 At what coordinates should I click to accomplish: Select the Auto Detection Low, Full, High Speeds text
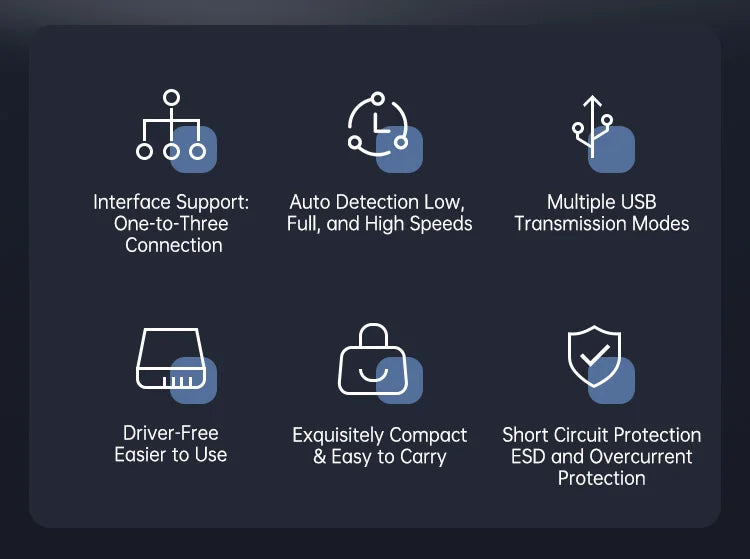tap(379, 213)
